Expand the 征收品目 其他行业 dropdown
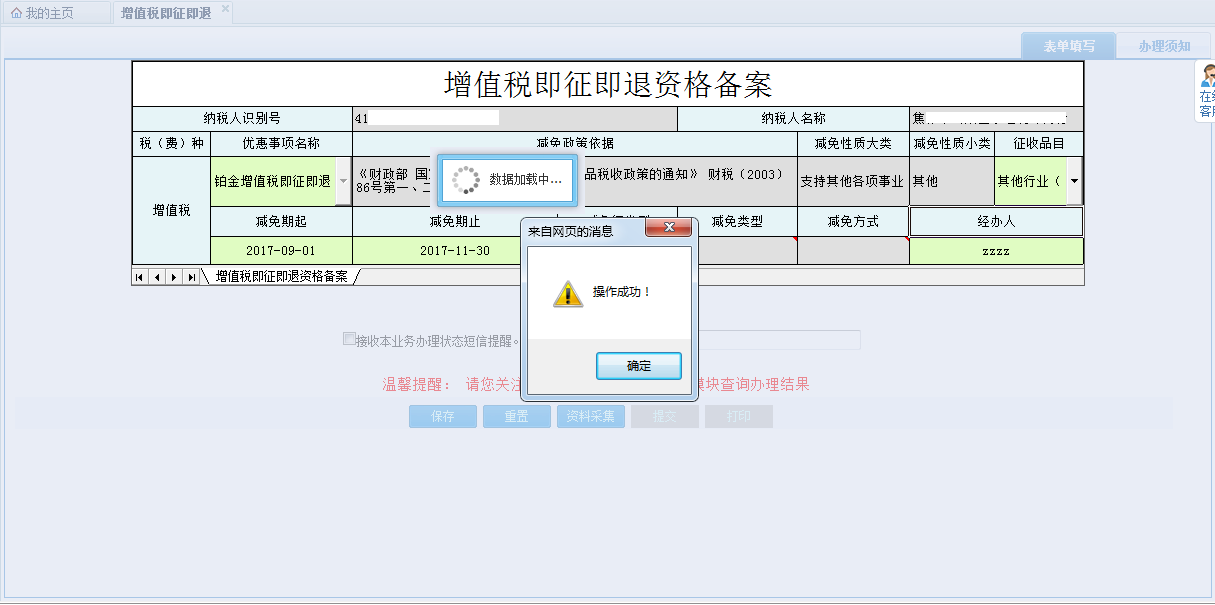The width and height of the screenshot is (1215, 605). click(1075, 181)
